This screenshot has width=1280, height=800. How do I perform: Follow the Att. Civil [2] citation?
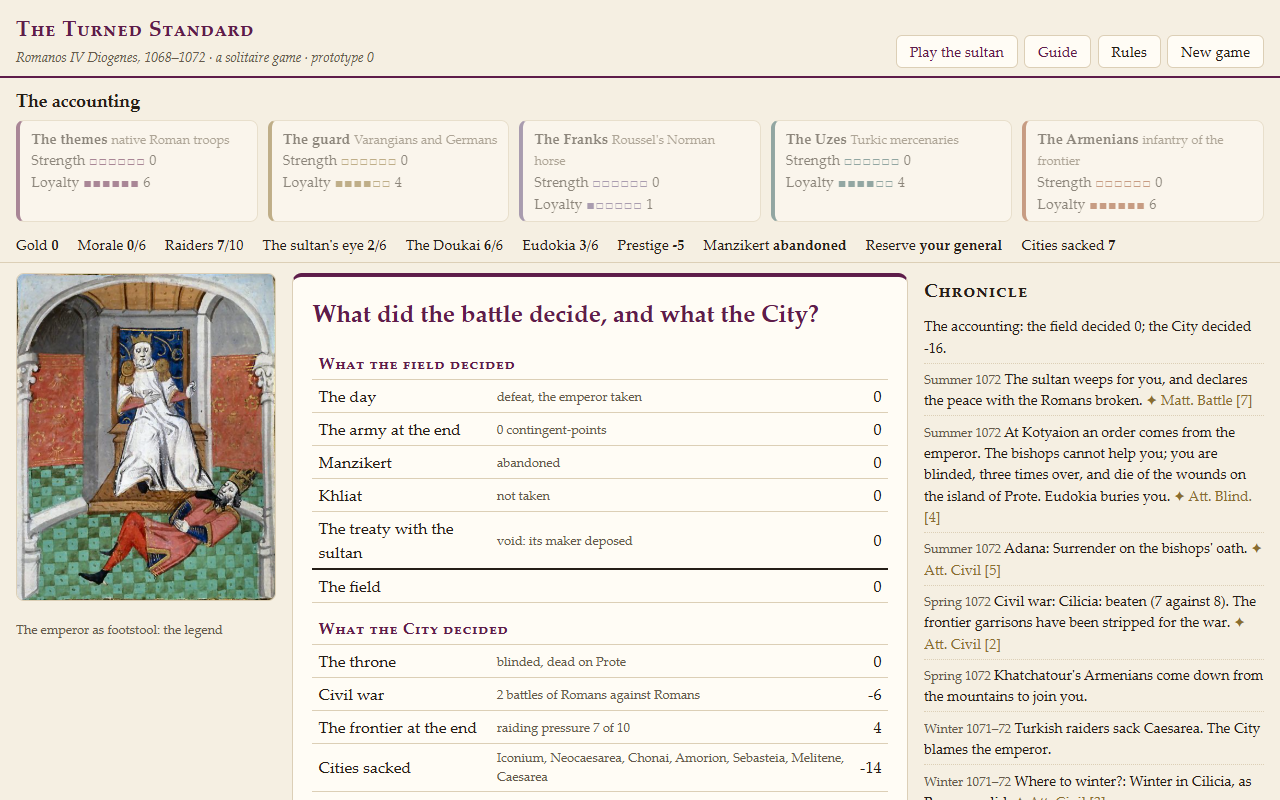point(1085,633)
